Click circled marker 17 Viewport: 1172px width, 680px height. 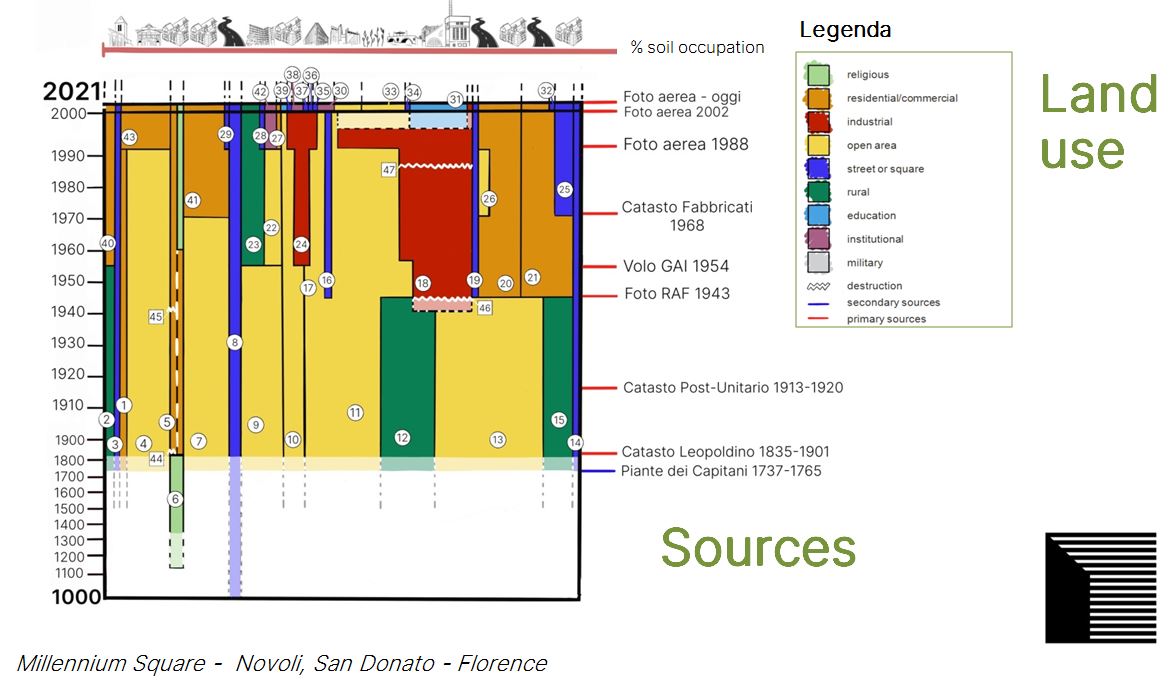pyautogui.click(x=308, y=288)
